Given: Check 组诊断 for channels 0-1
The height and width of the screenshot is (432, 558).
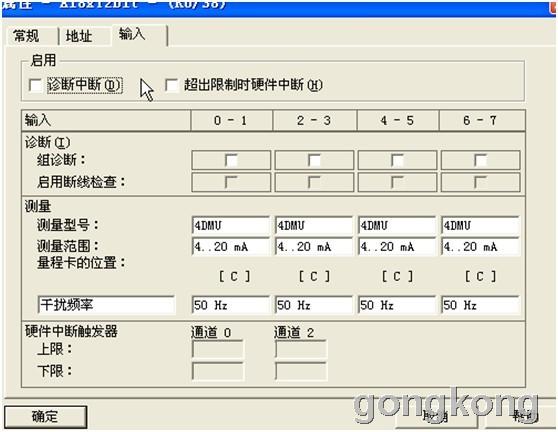Looking at the screenshot, I should pyautogui.click(x=231, y=160).
